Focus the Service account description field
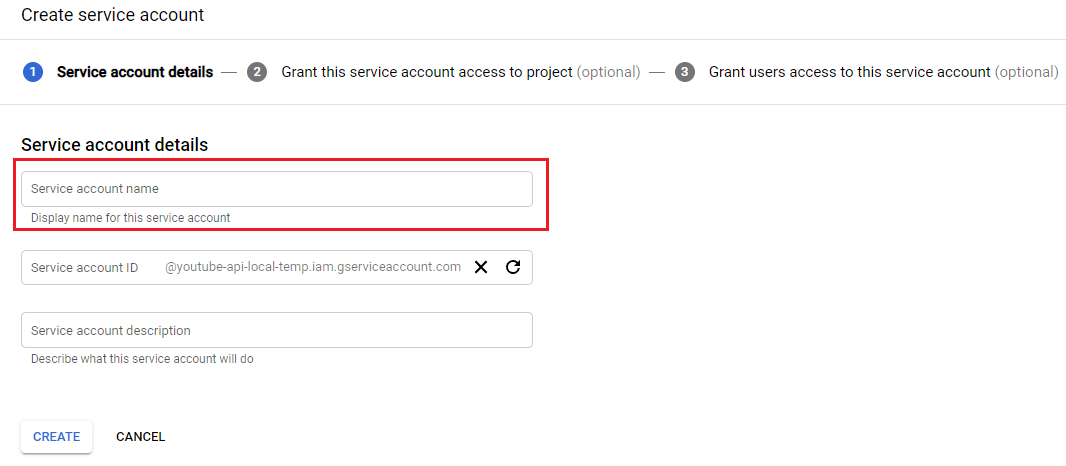This screenshot has height=466, width=1066. pyautogui.click(x=277, y=331)
